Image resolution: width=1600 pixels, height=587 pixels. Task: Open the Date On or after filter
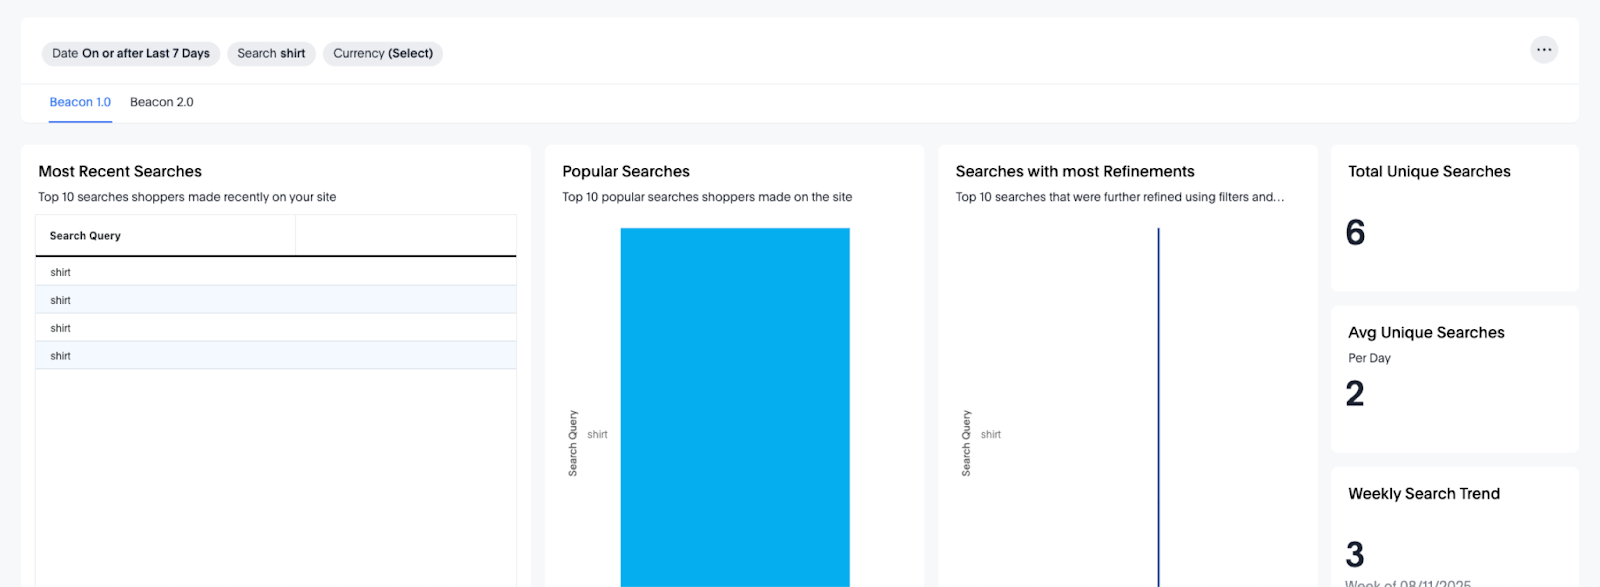pos(131,54)
